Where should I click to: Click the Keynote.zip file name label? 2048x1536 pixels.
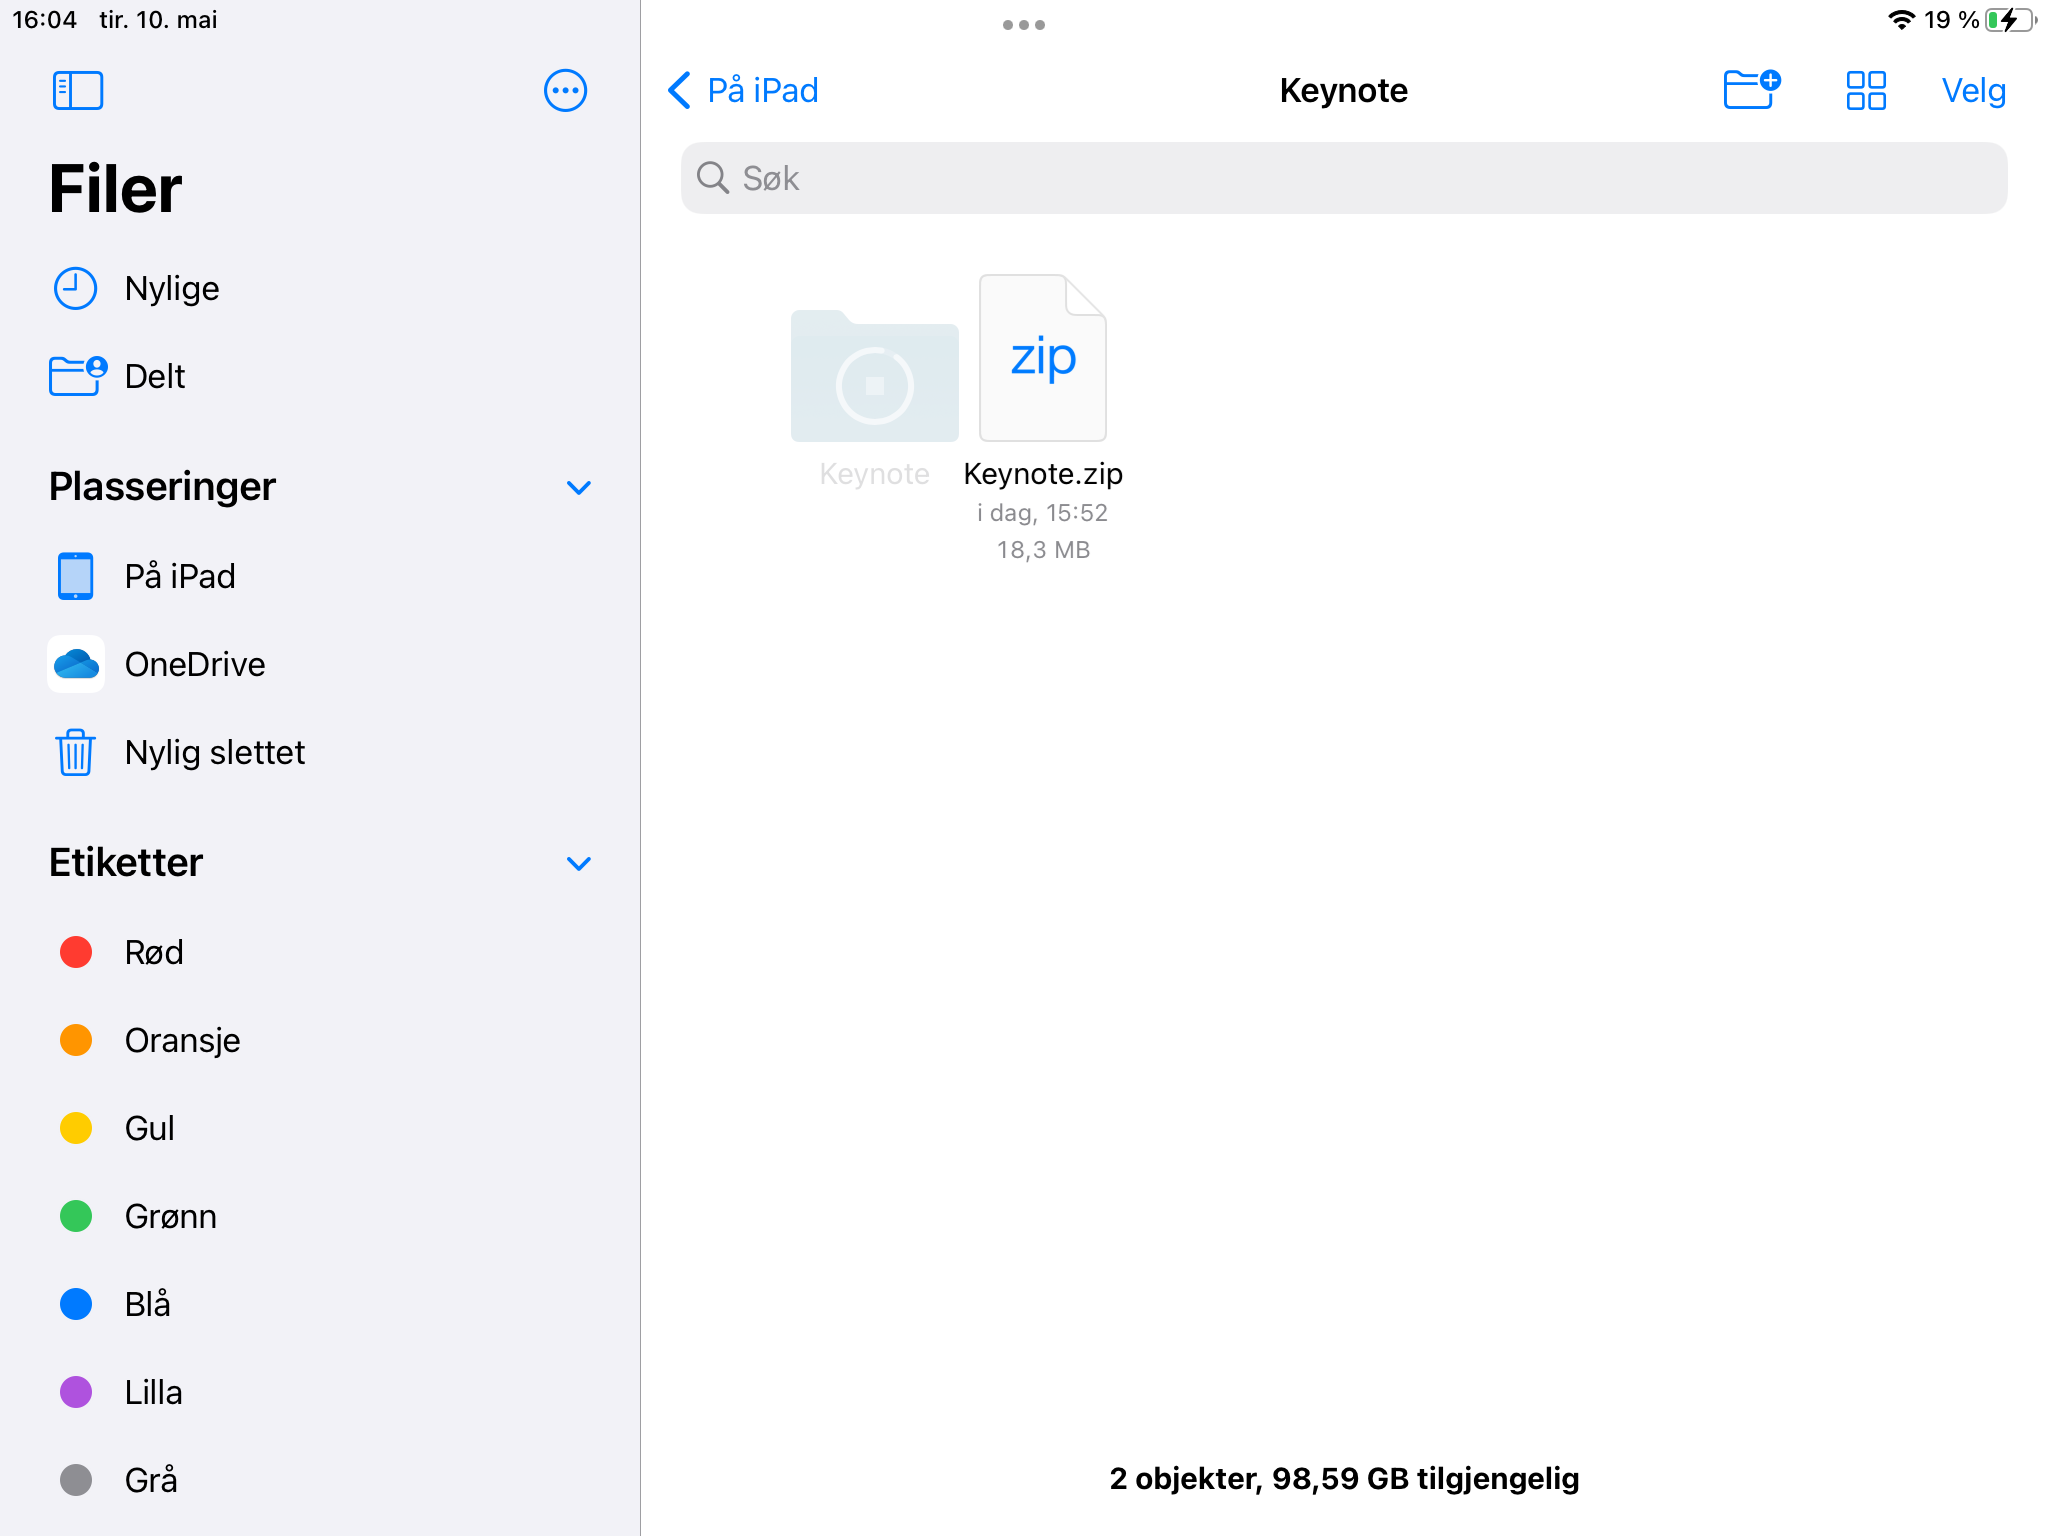click(x=1043, y=474)
